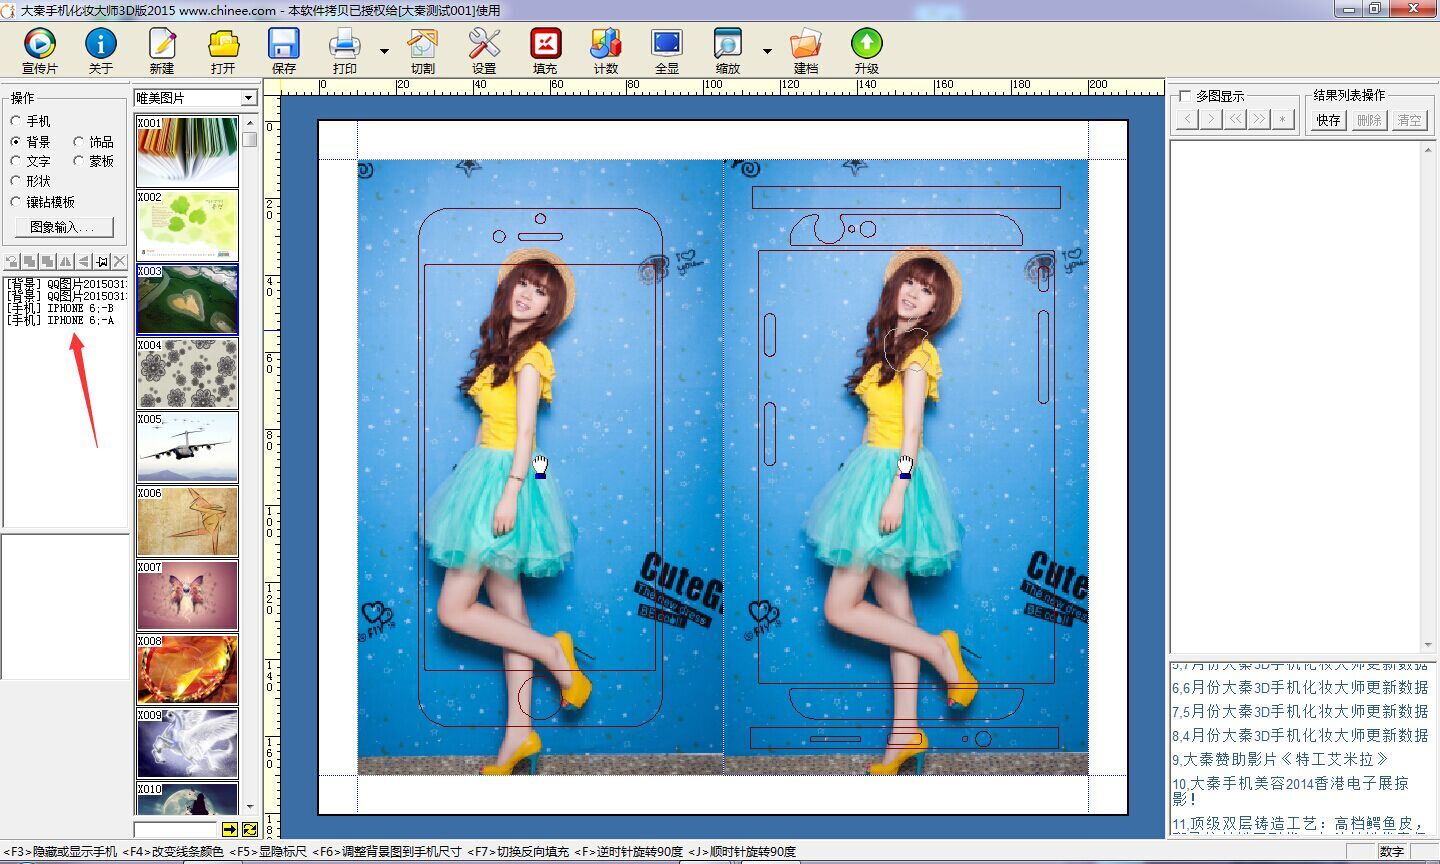Viewport: 1440px width, 864px height.
Task: Open news link 8,4月份大秦3D手机化妆大师更新数据
Action: 1300,735
